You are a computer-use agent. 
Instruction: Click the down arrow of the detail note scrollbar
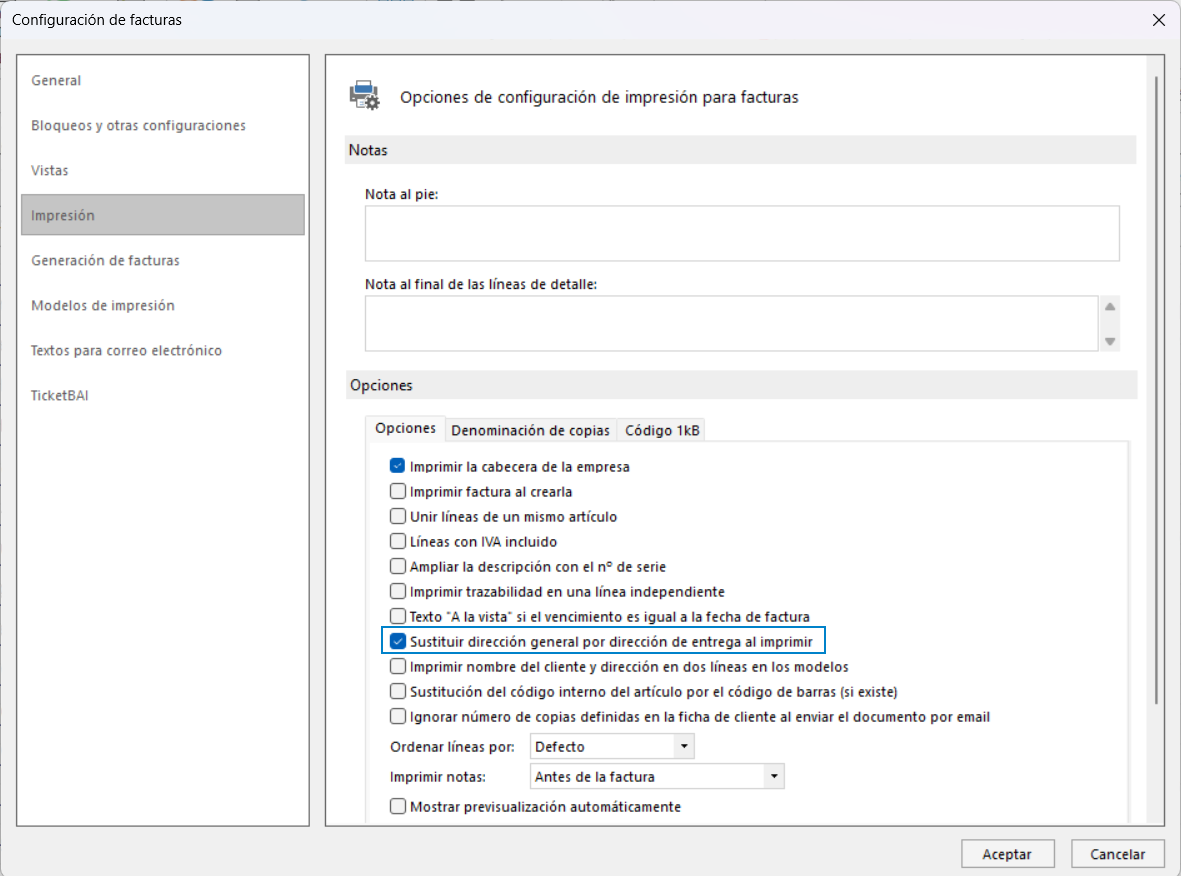(x=1110, y=342)
